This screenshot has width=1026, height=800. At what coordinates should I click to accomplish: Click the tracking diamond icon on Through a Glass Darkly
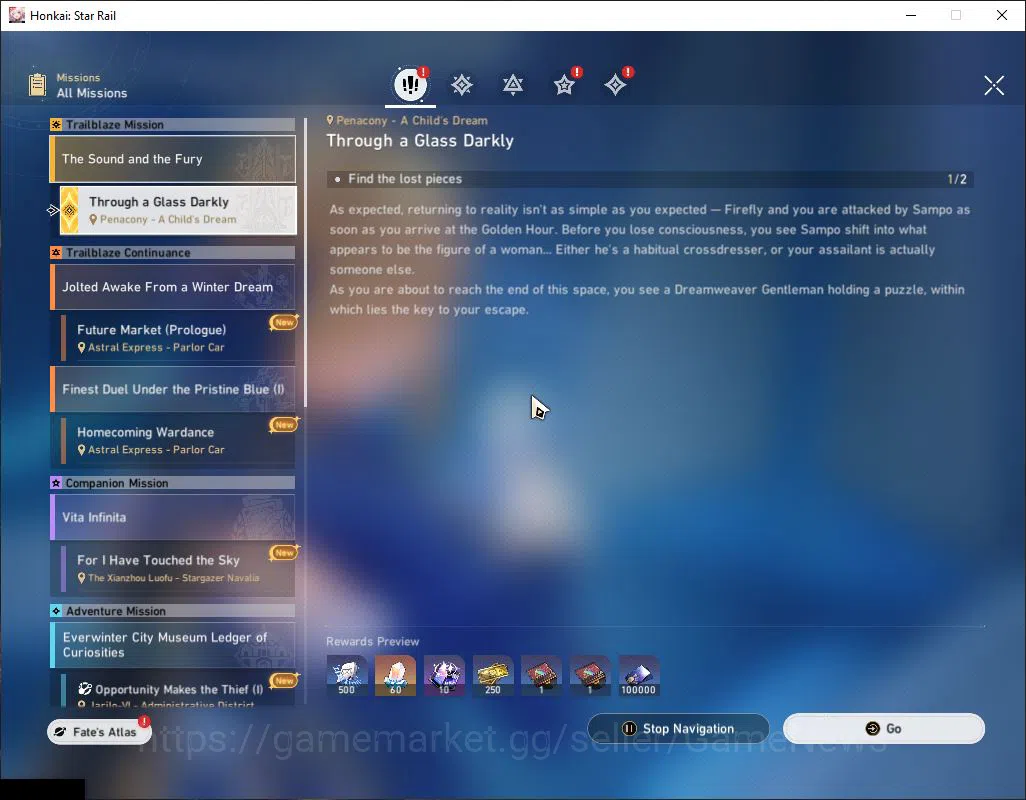pyautogui.click(x=69, y=210)
